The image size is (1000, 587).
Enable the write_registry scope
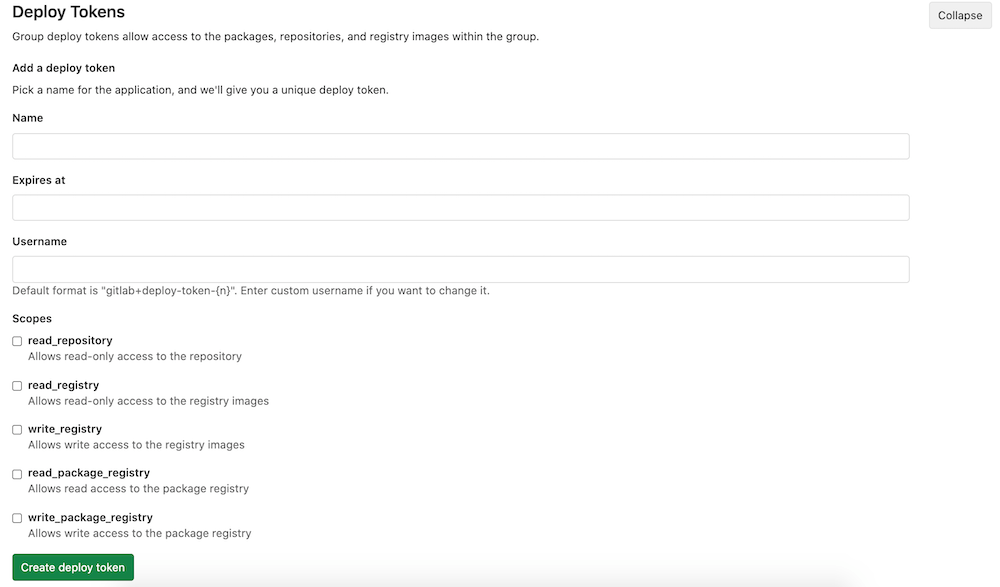pyautogui.click(x=16, y=429)
